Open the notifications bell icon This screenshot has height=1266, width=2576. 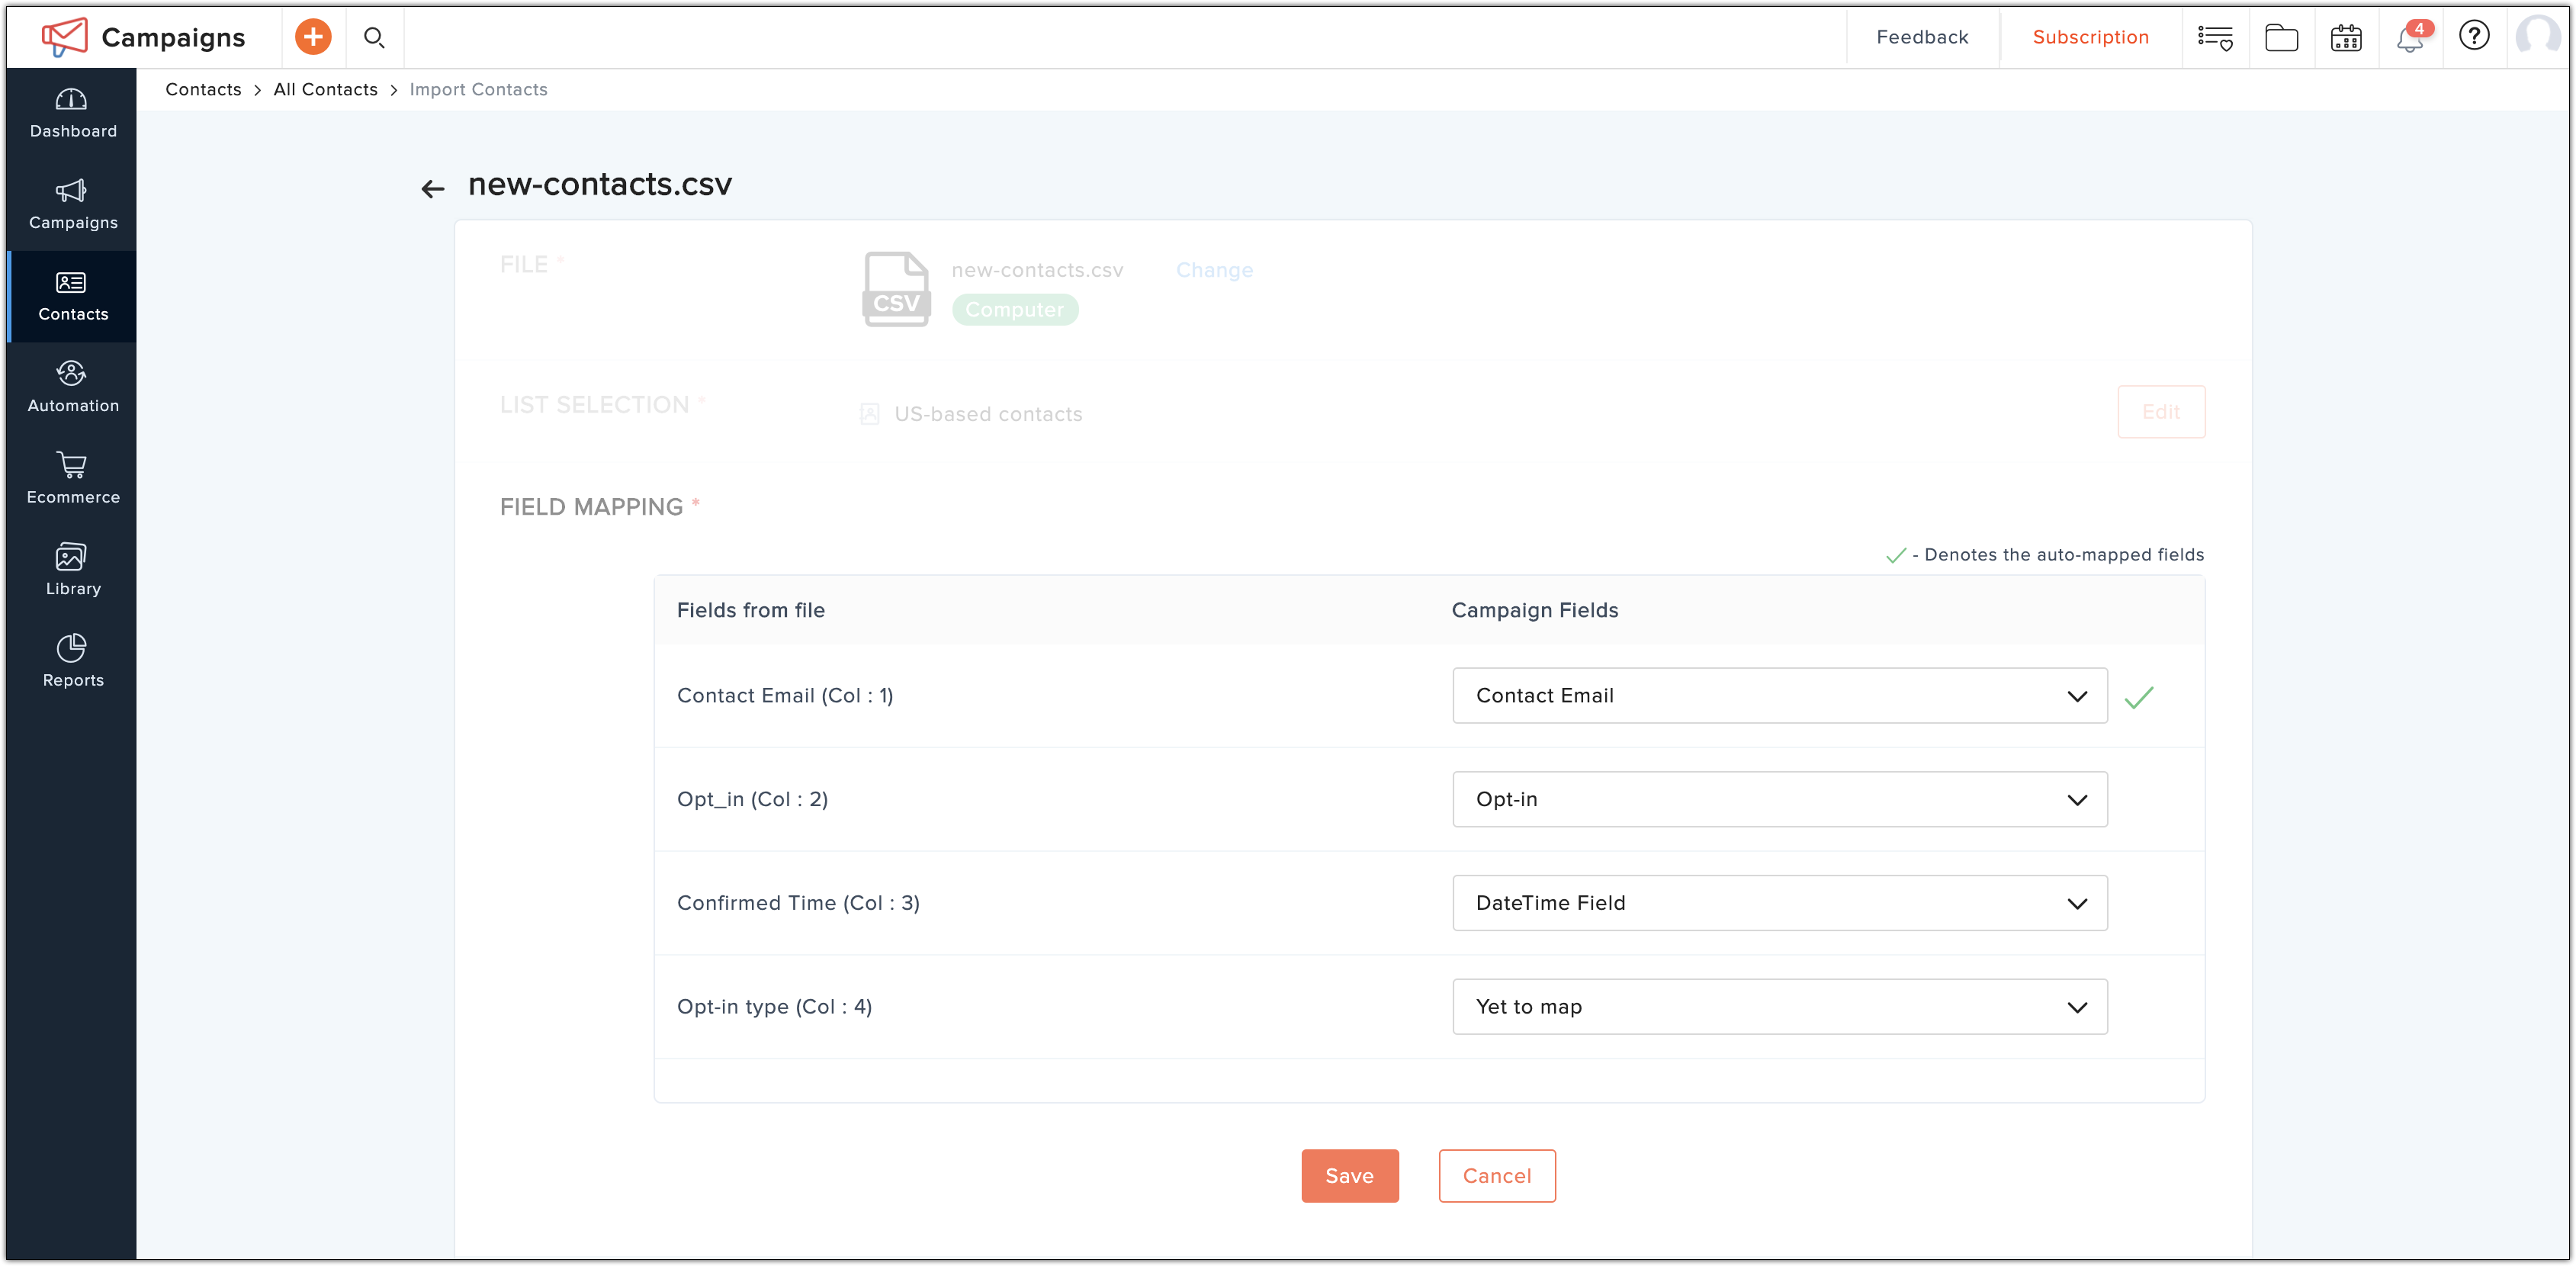(2410, 39)
